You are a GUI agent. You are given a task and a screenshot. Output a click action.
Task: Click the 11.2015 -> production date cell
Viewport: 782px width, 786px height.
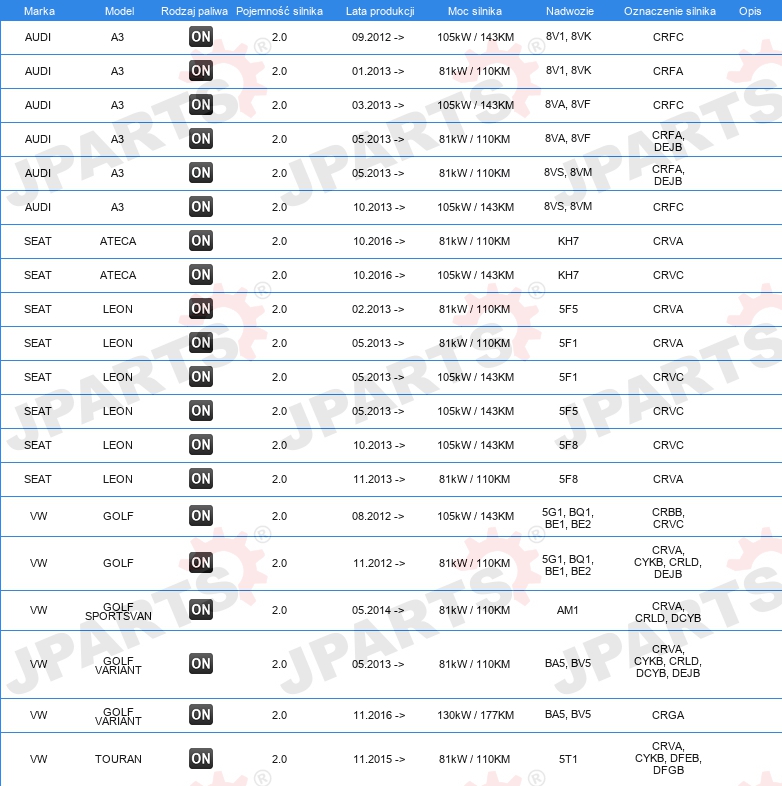point(379,759)
